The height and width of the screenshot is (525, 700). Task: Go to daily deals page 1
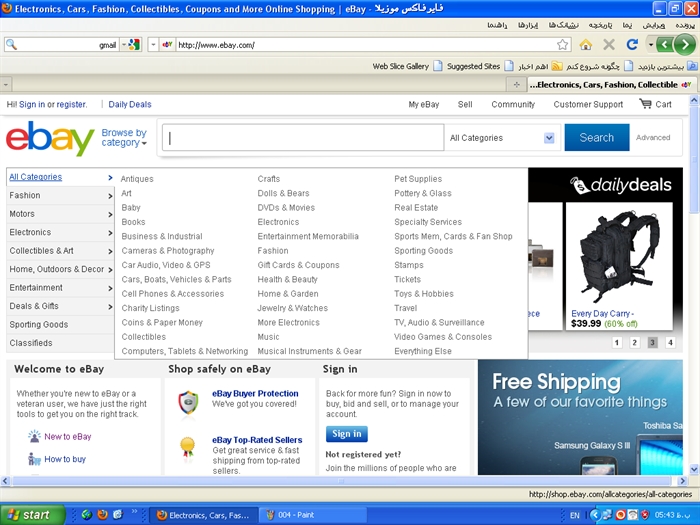(617, 342)
